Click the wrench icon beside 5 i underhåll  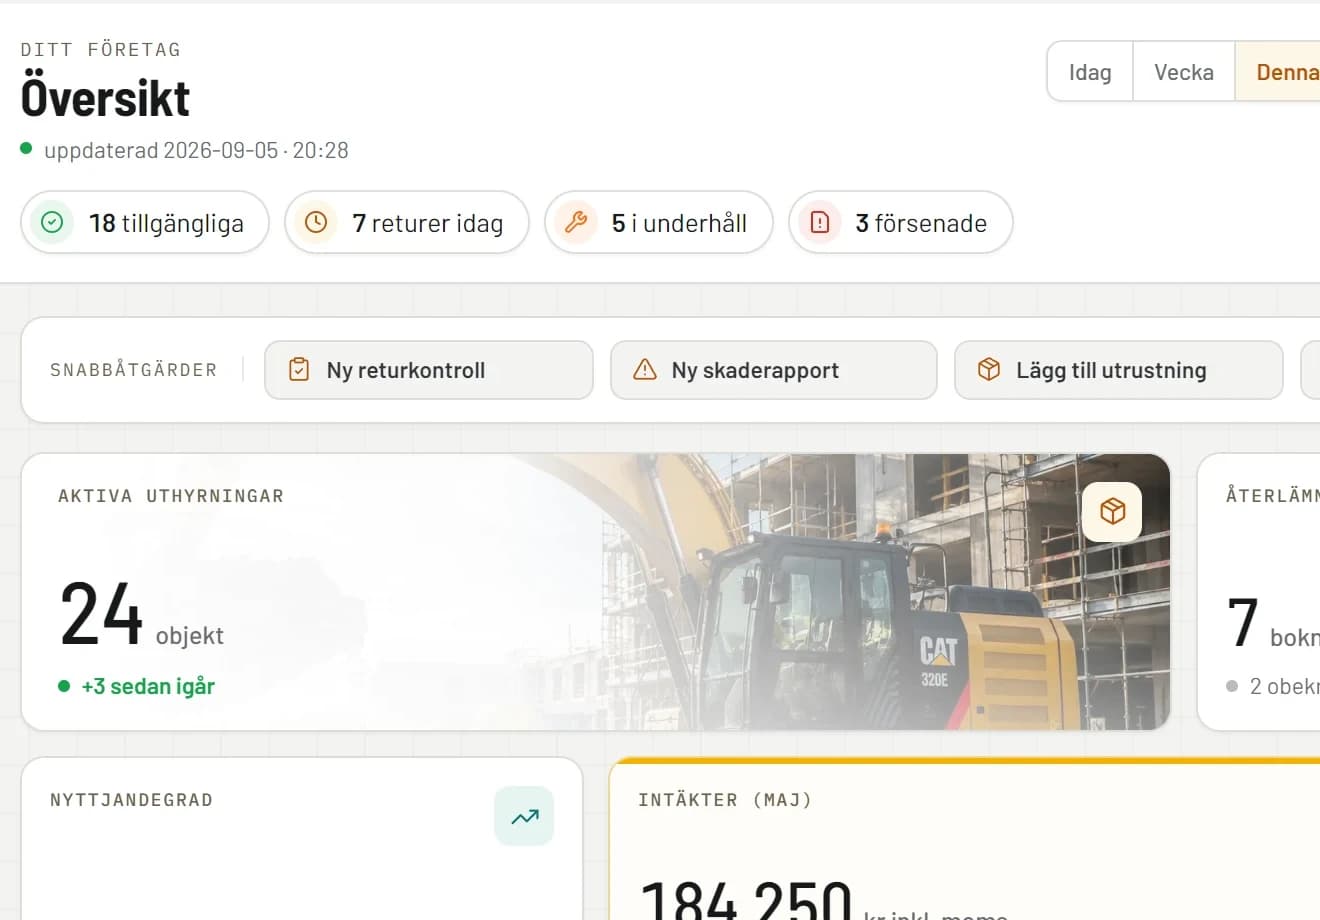[576, 222]
